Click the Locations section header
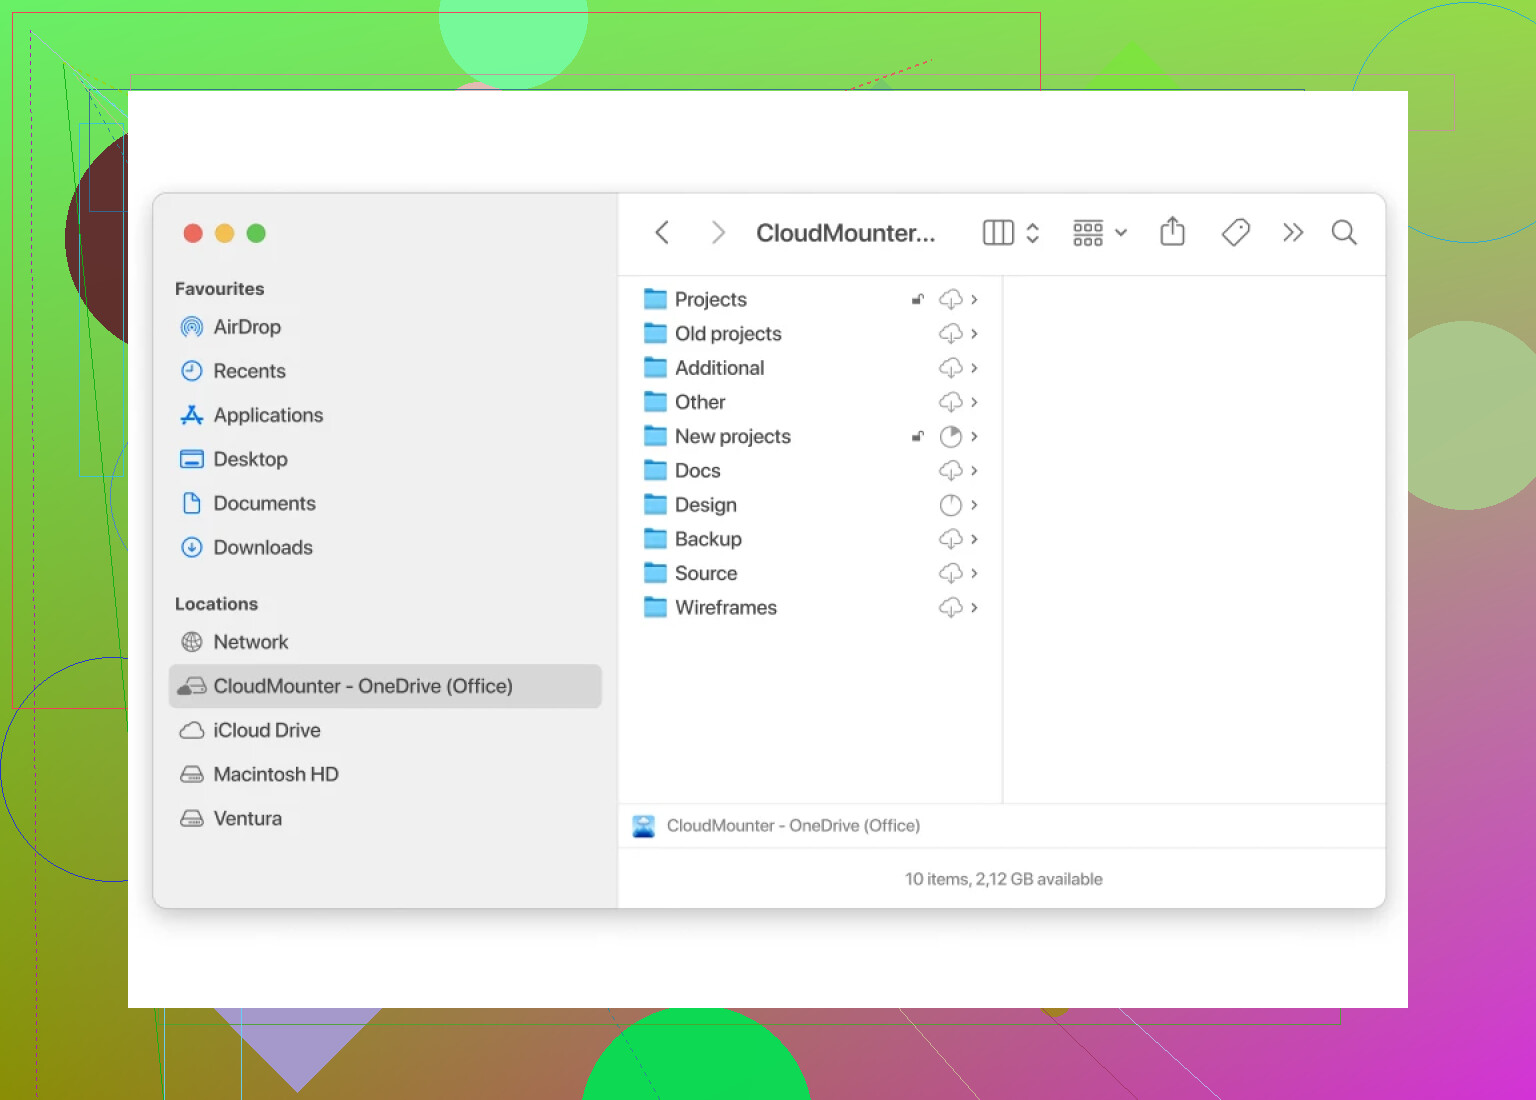 pyautogui.click(x=216, y=604)
